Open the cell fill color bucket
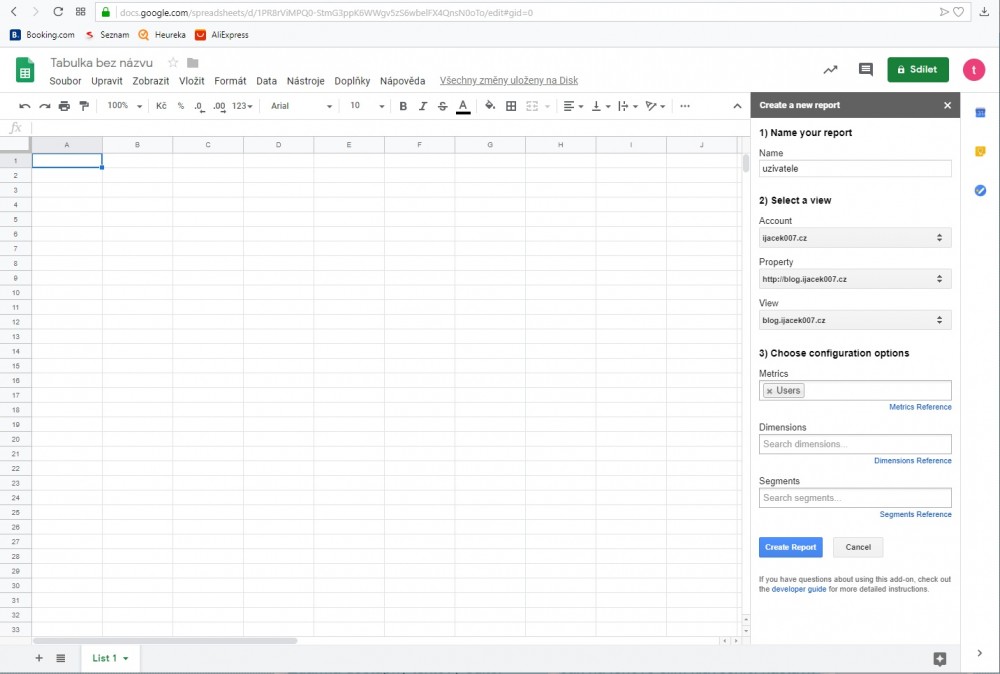Image resolution: width=1000 pixels, height=674 pixels. pos(490,106)
